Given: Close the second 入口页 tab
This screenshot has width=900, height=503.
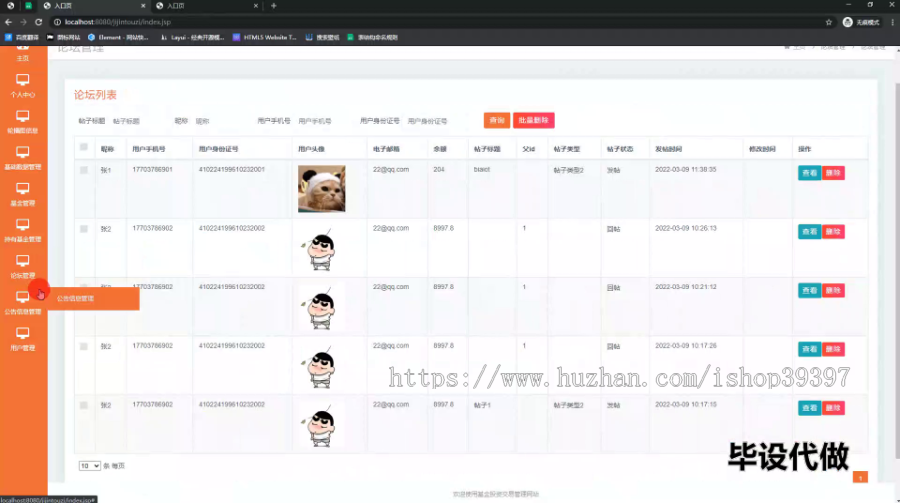Looking at the screenshot, I should tap(255, 6).
